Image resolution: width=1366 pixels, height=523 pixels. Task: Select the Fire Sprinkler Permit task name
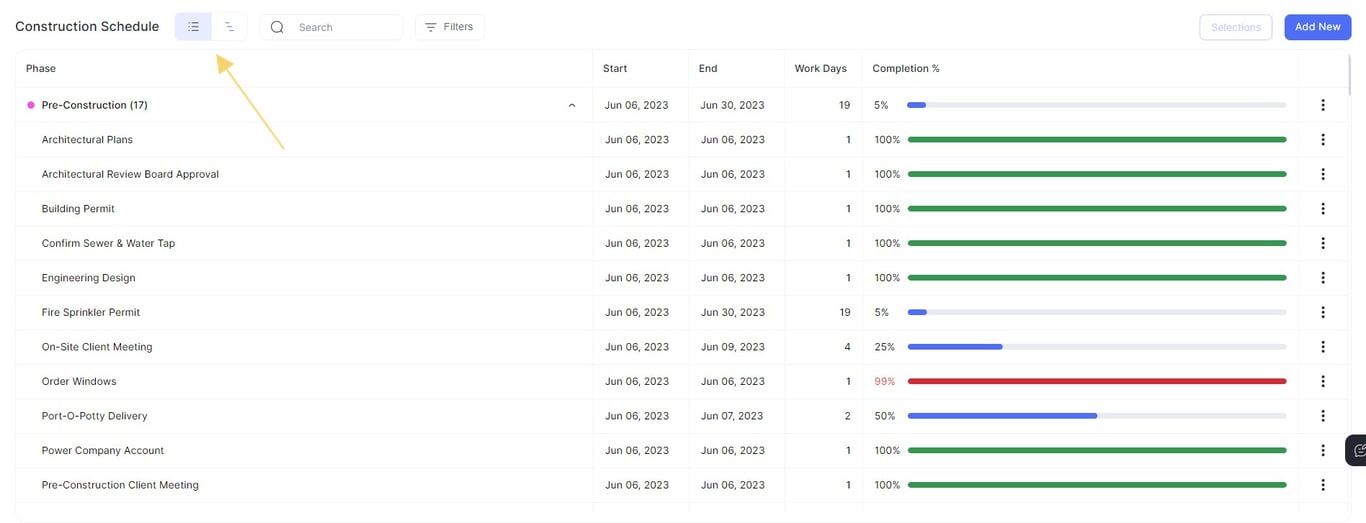[91, 312]
